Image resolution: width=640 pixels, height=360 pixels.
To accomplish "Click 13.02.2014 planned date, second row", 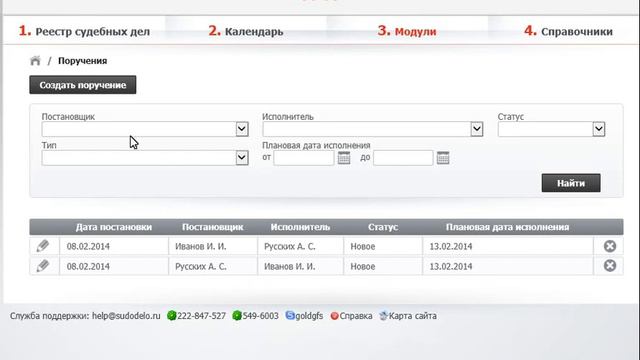I will 451,267.
